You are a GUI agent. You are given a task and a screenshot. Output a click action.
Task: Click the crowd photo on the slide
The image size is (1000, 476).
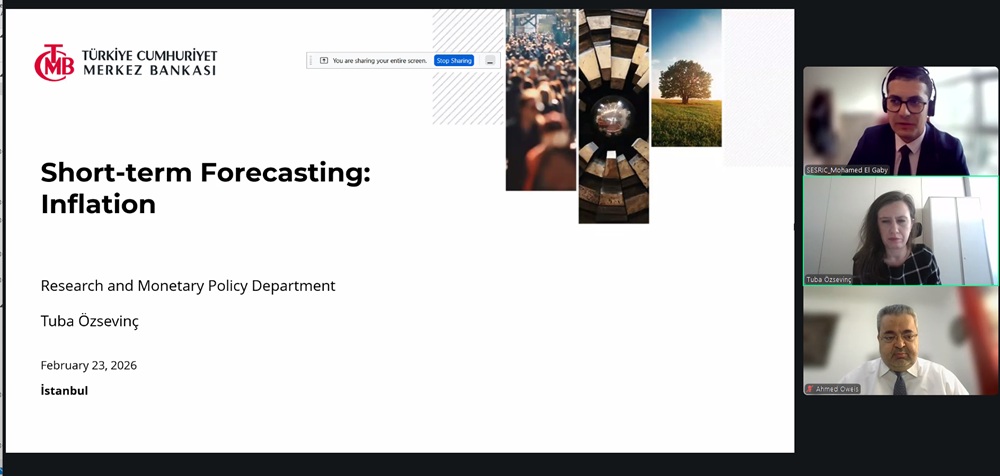click(x=540, y=100)
